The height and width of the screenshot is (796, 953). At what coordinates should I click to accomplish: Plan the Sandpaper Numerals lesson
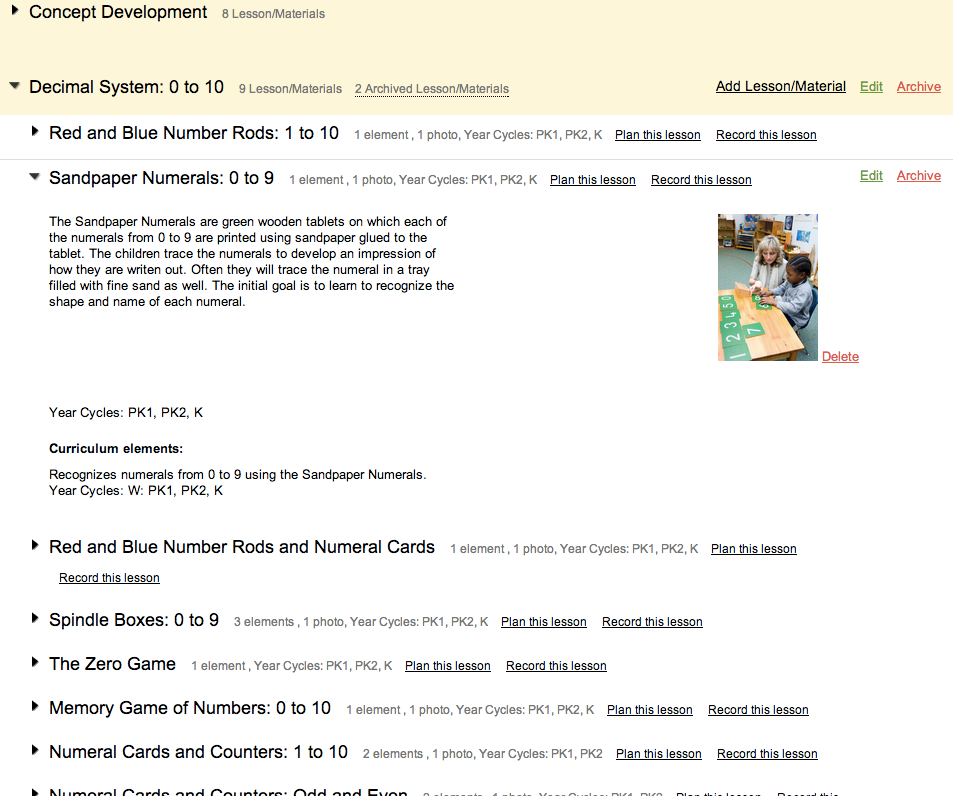point(593,180)
